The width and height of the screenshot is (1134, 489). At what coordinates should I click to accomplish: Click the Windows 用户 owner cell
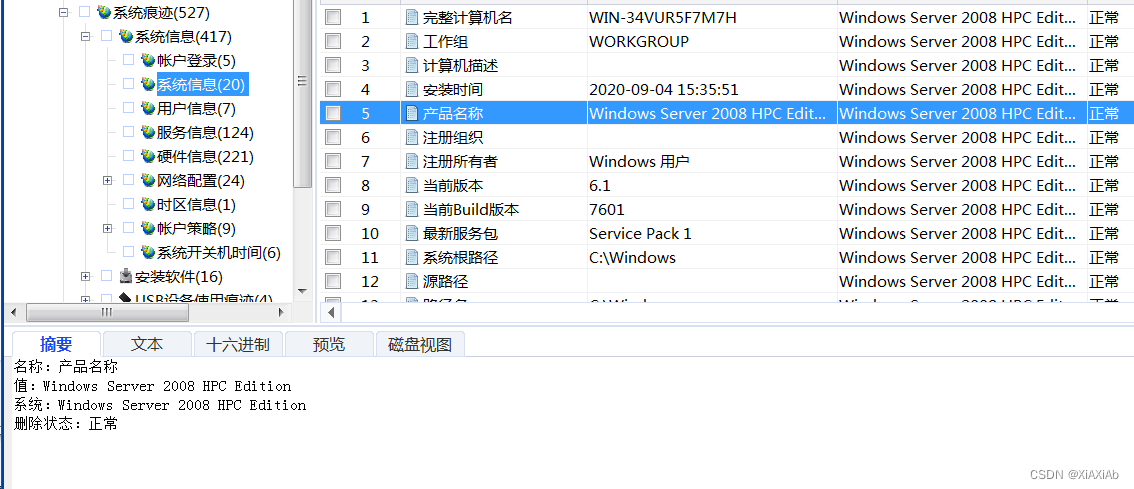click(712, 161)
